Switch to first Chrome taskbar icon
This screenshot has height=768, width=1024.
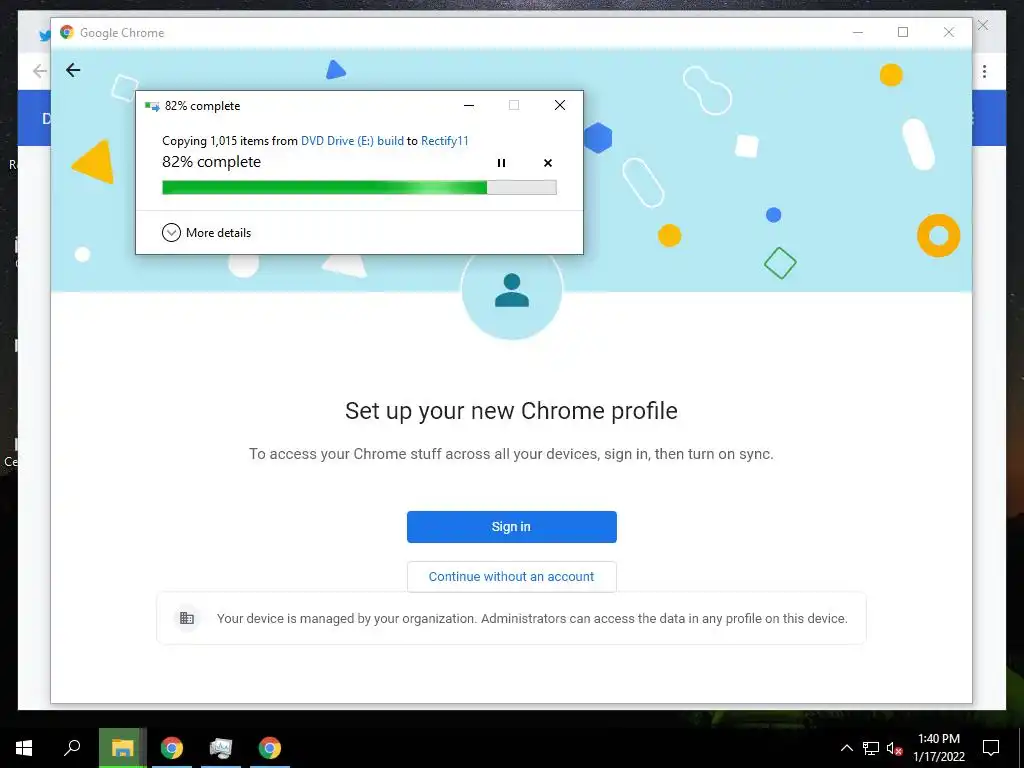point(172,748)
